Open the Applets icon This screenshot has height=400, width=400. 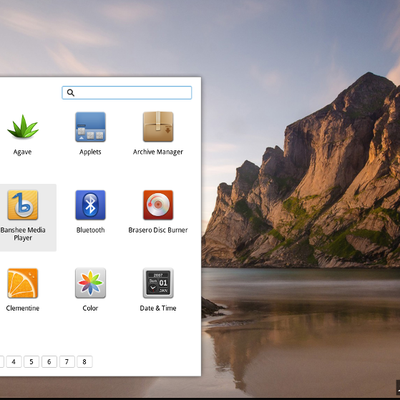[90, 127]
